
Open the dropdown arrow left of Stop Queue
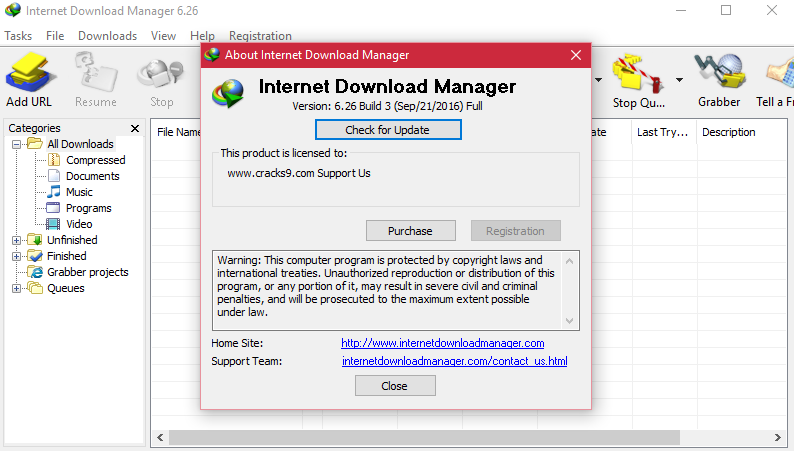click(x=598, y=79)
